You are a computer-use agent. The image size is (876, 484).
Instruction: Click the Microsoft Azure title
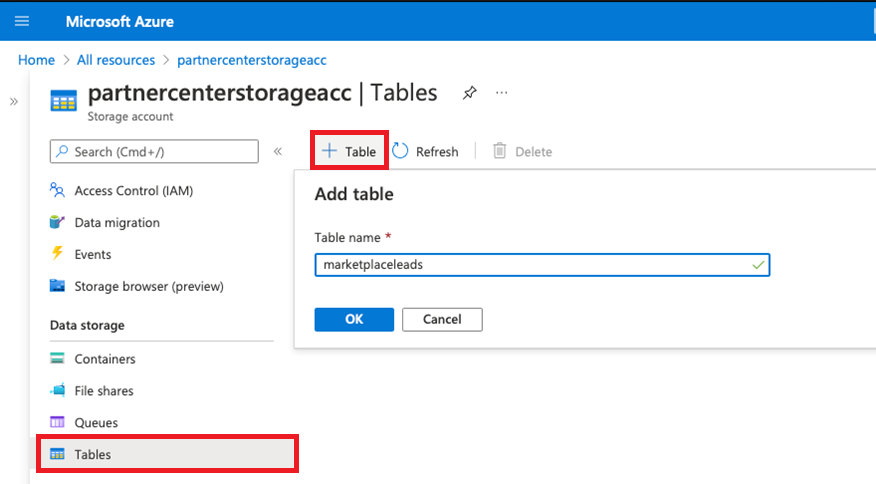(x=120, y=22)
